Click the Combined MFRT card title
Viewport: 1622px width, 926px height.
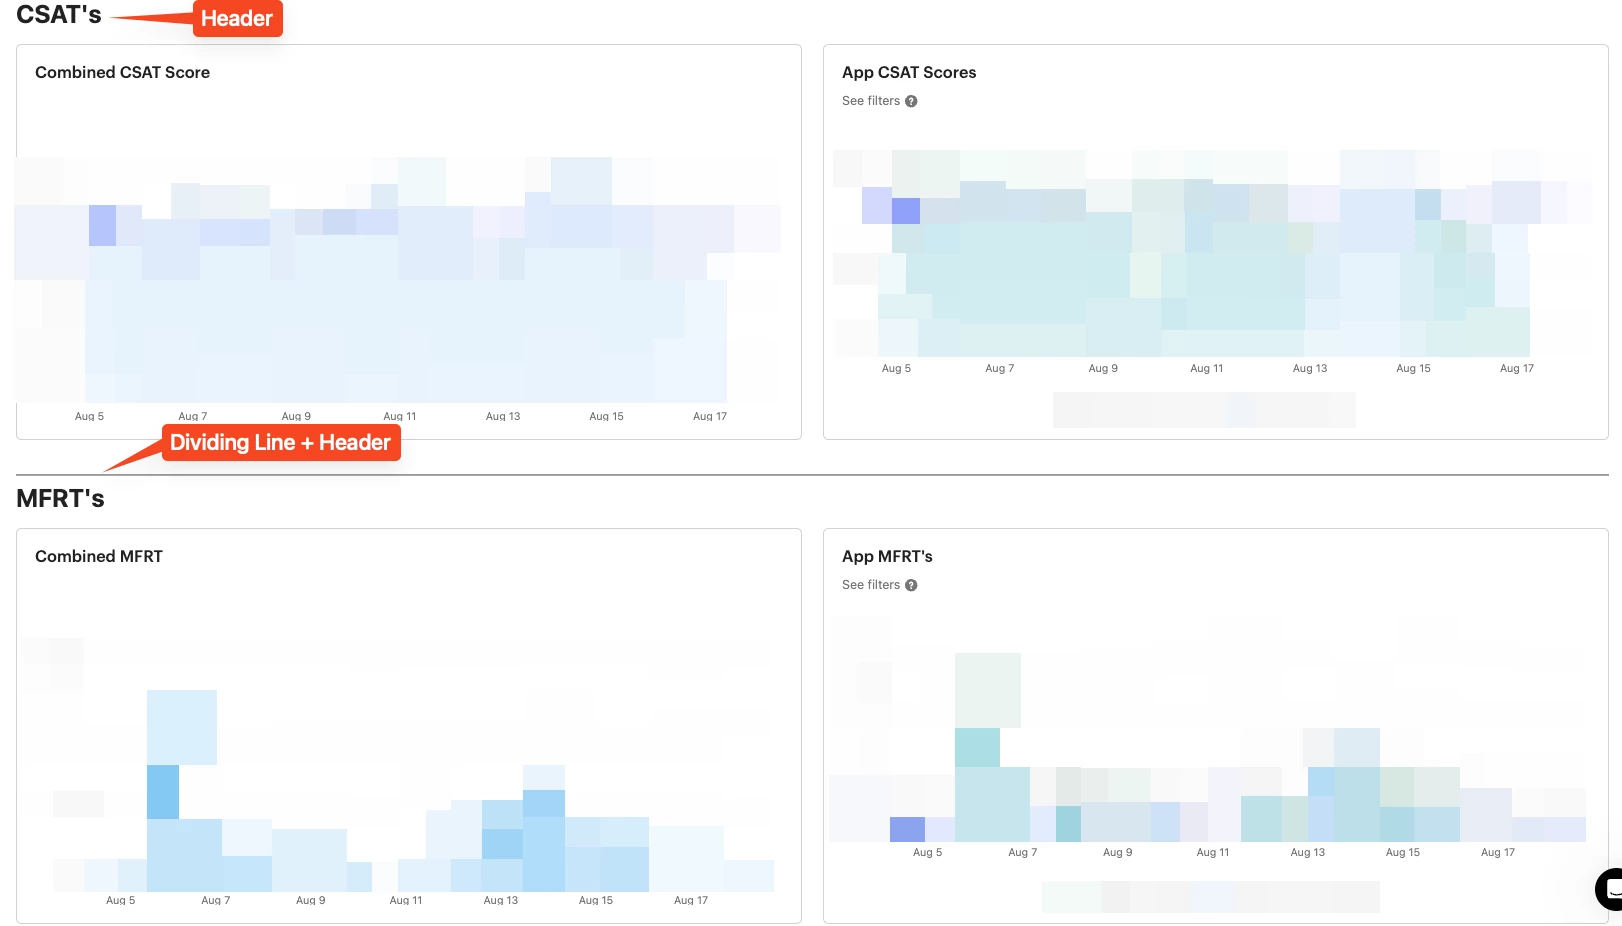[99, 556]
